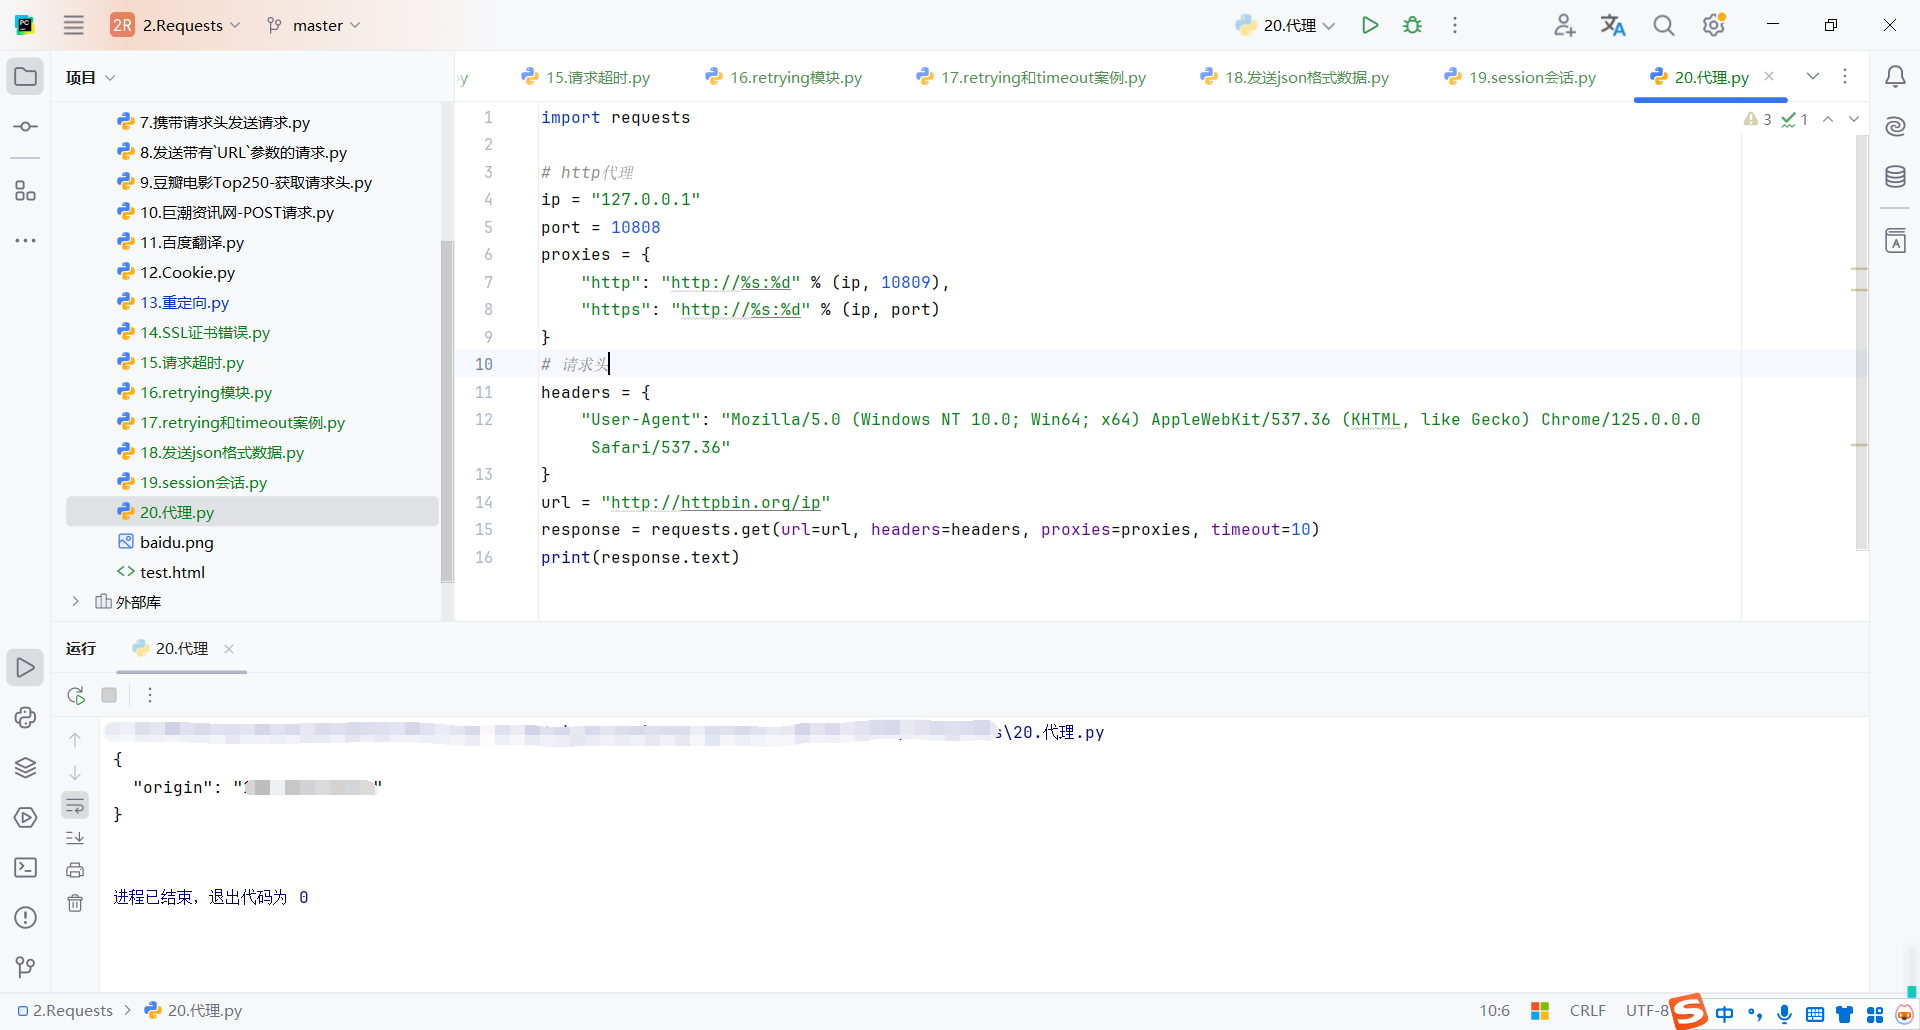
Task: Go to previous highlighted problem
Action: [1828, 119]
